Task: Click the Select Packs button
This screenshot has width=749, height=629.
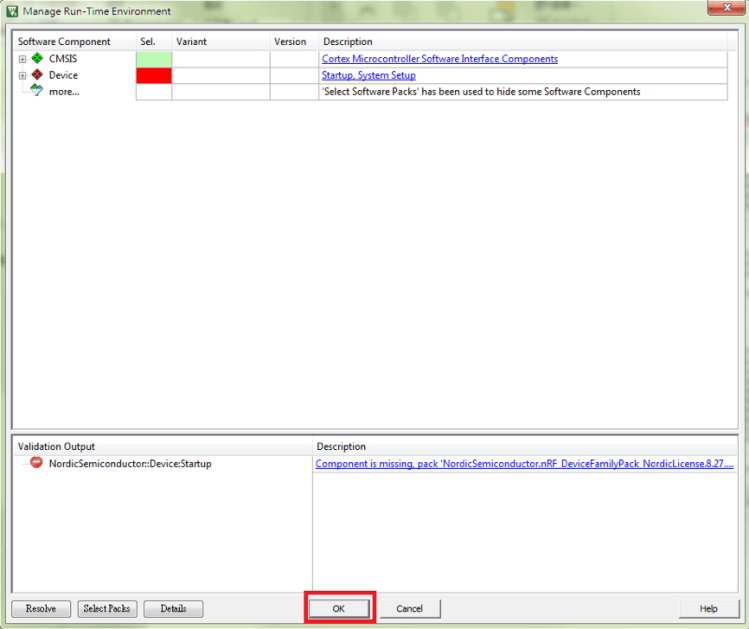Action: (x=107, y=608)
